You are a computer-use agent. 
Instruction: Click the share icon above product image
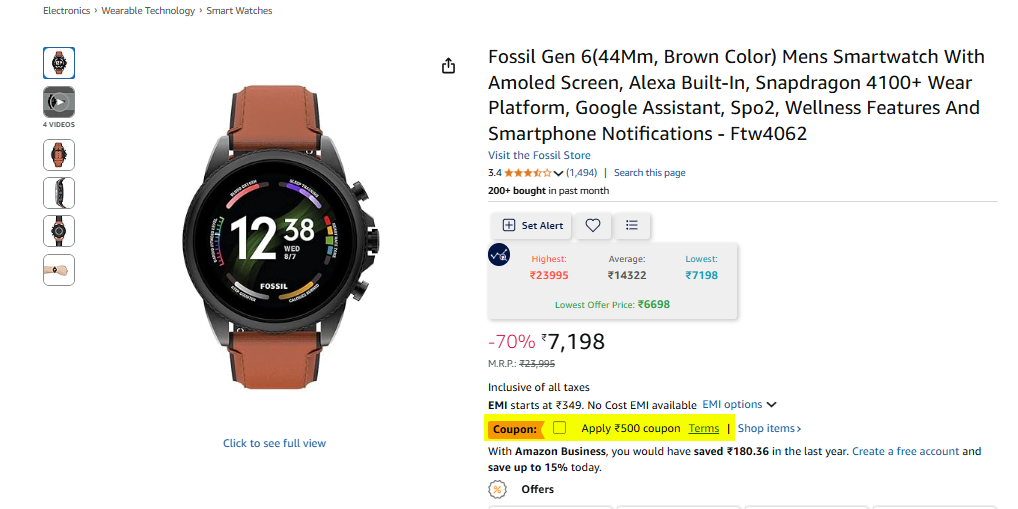pyautogui.click(x=448, y=66)
